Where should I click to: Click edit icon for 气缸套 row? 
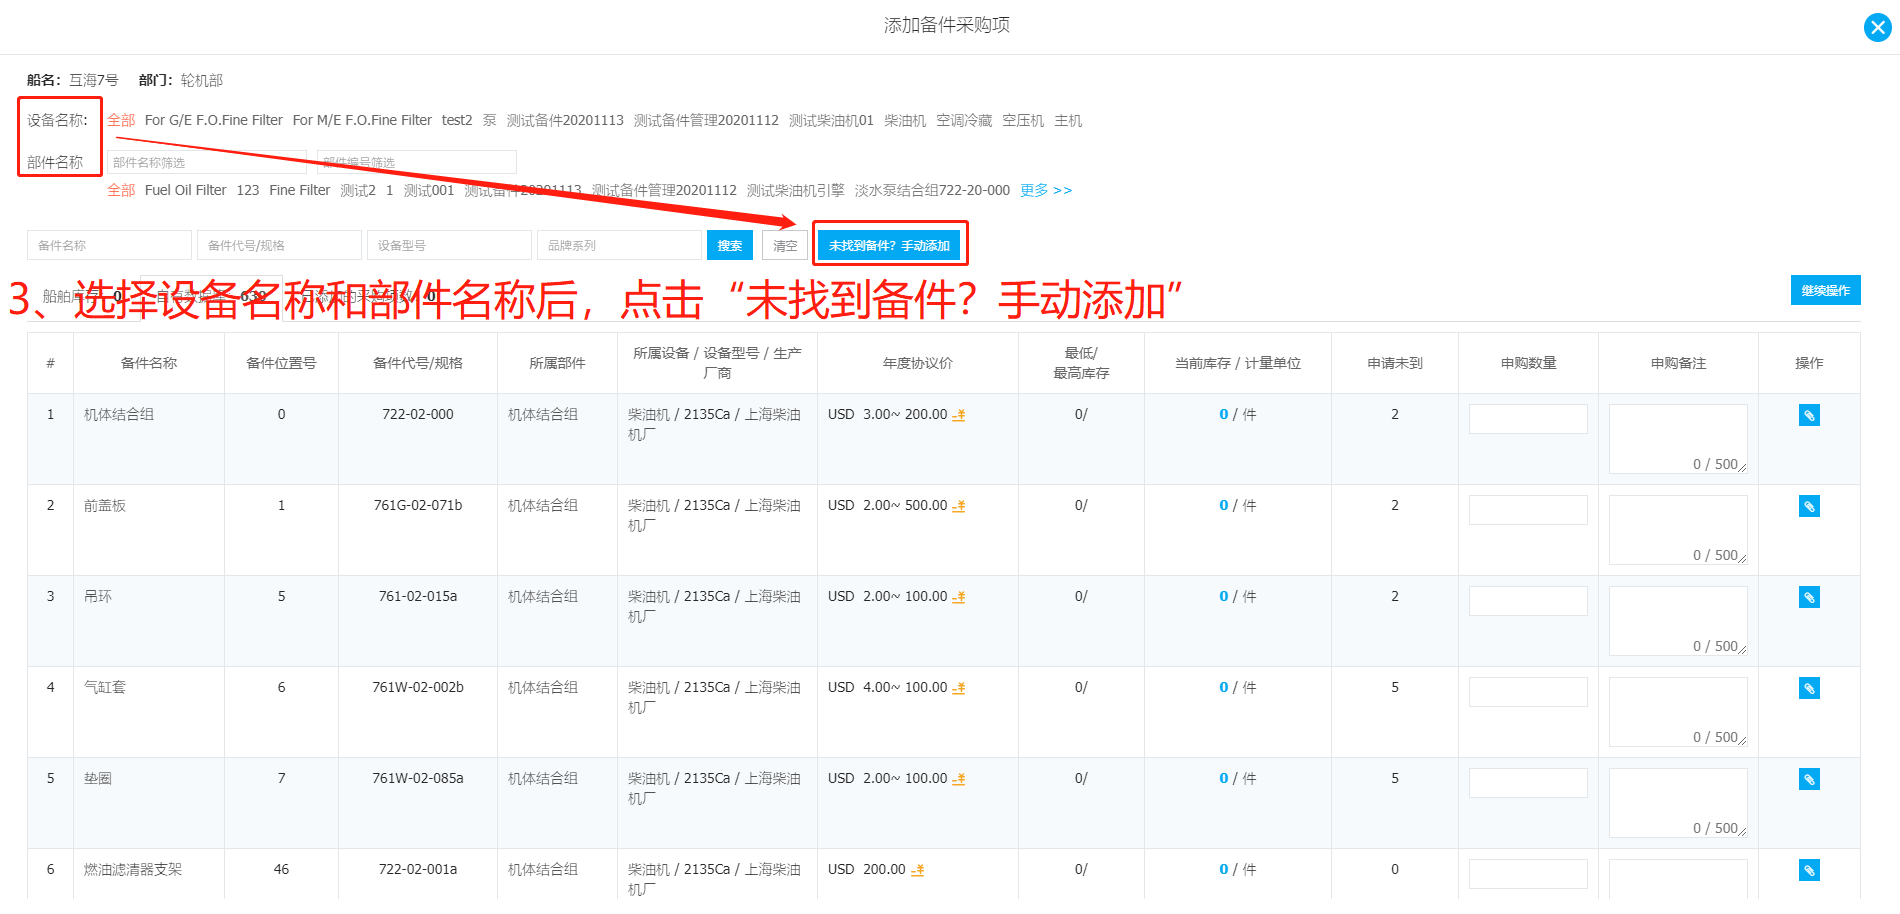click(1809, 688)
